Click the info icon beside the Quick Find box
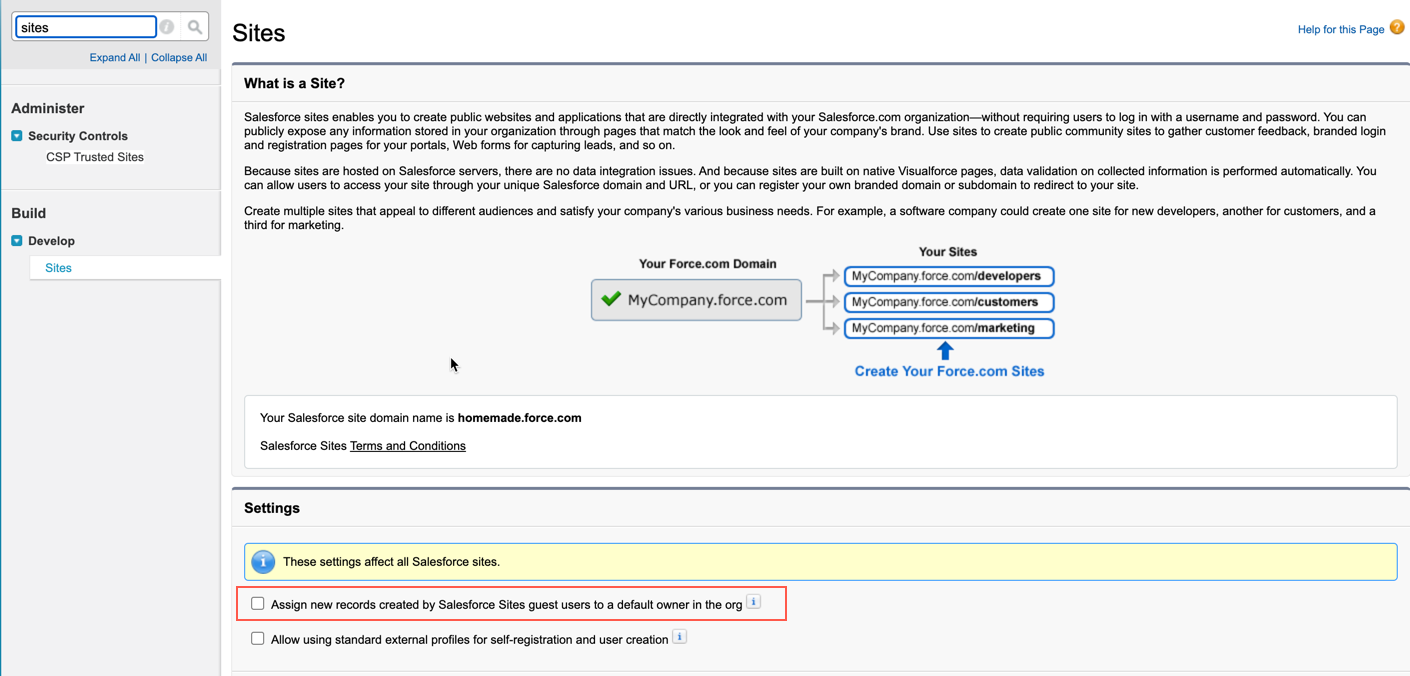This screenshot has height=676, width=1410. (x=167, y=27)
